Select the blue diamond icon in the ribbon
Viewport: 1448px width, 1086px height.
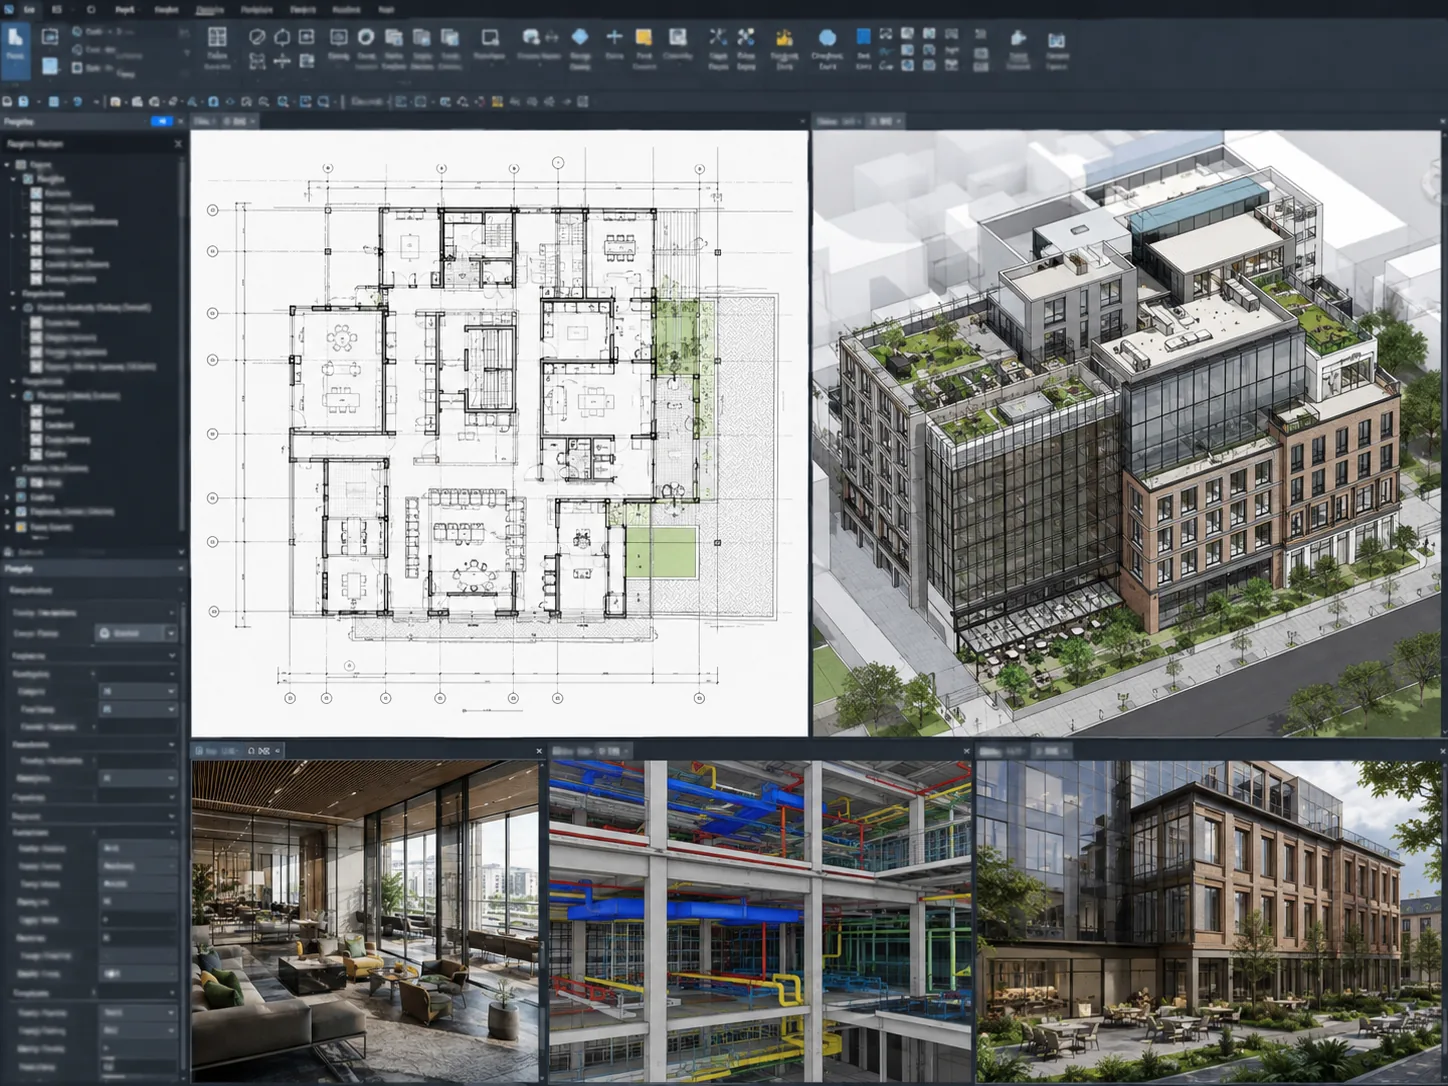(580, 37)
